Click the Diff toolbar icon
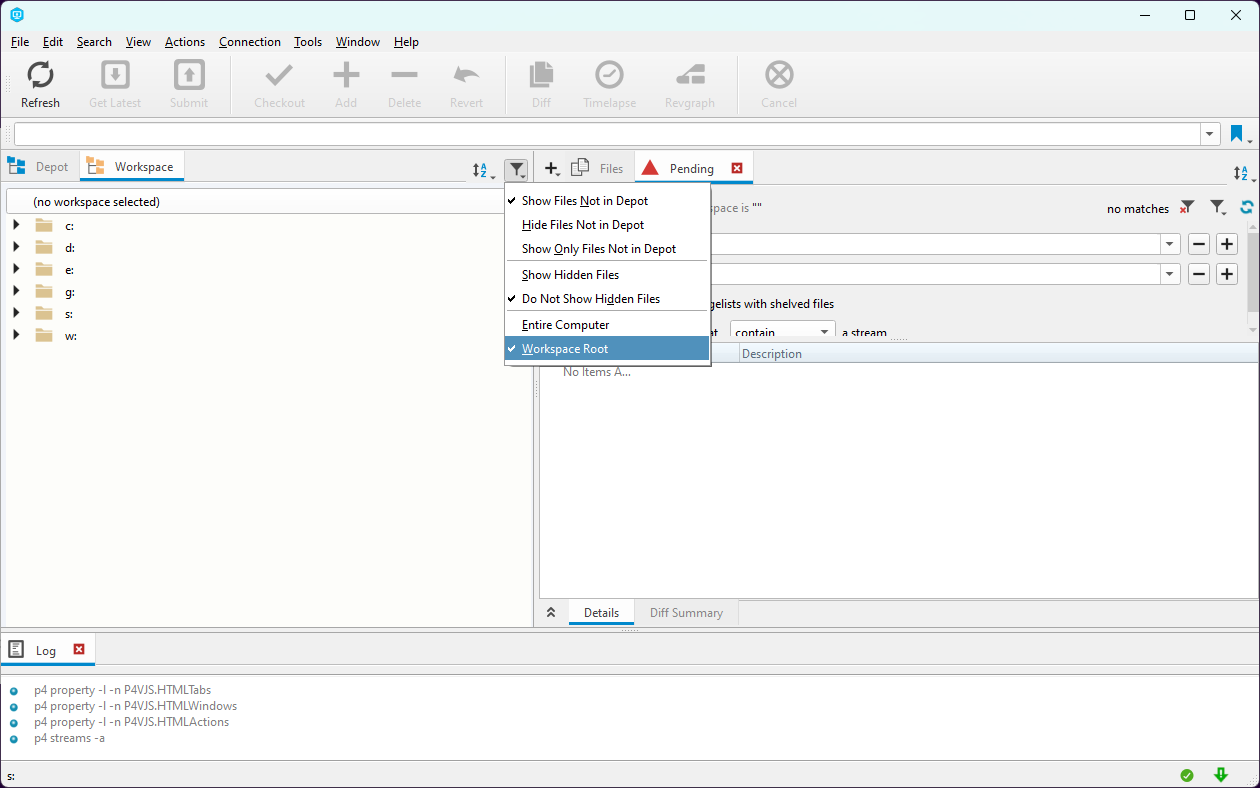 [541, 75]
